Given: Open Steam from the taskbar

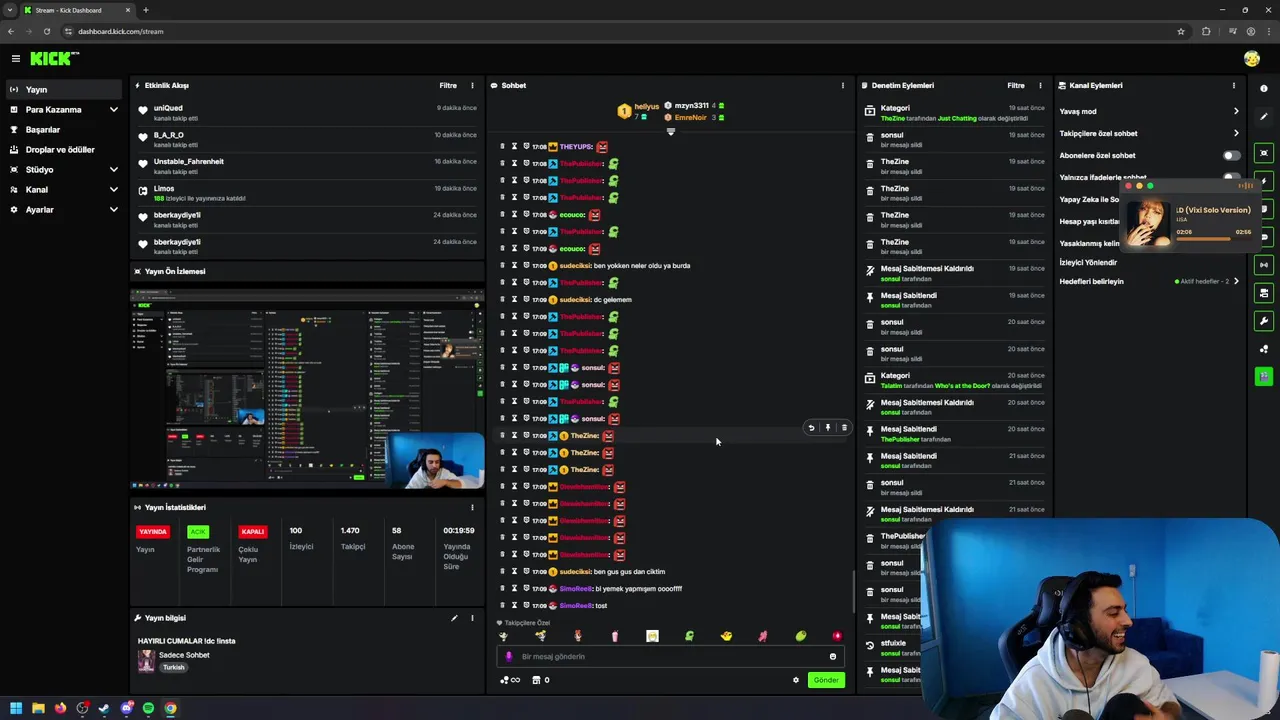Looking at the screenshot, I should (x=104, y=708).
